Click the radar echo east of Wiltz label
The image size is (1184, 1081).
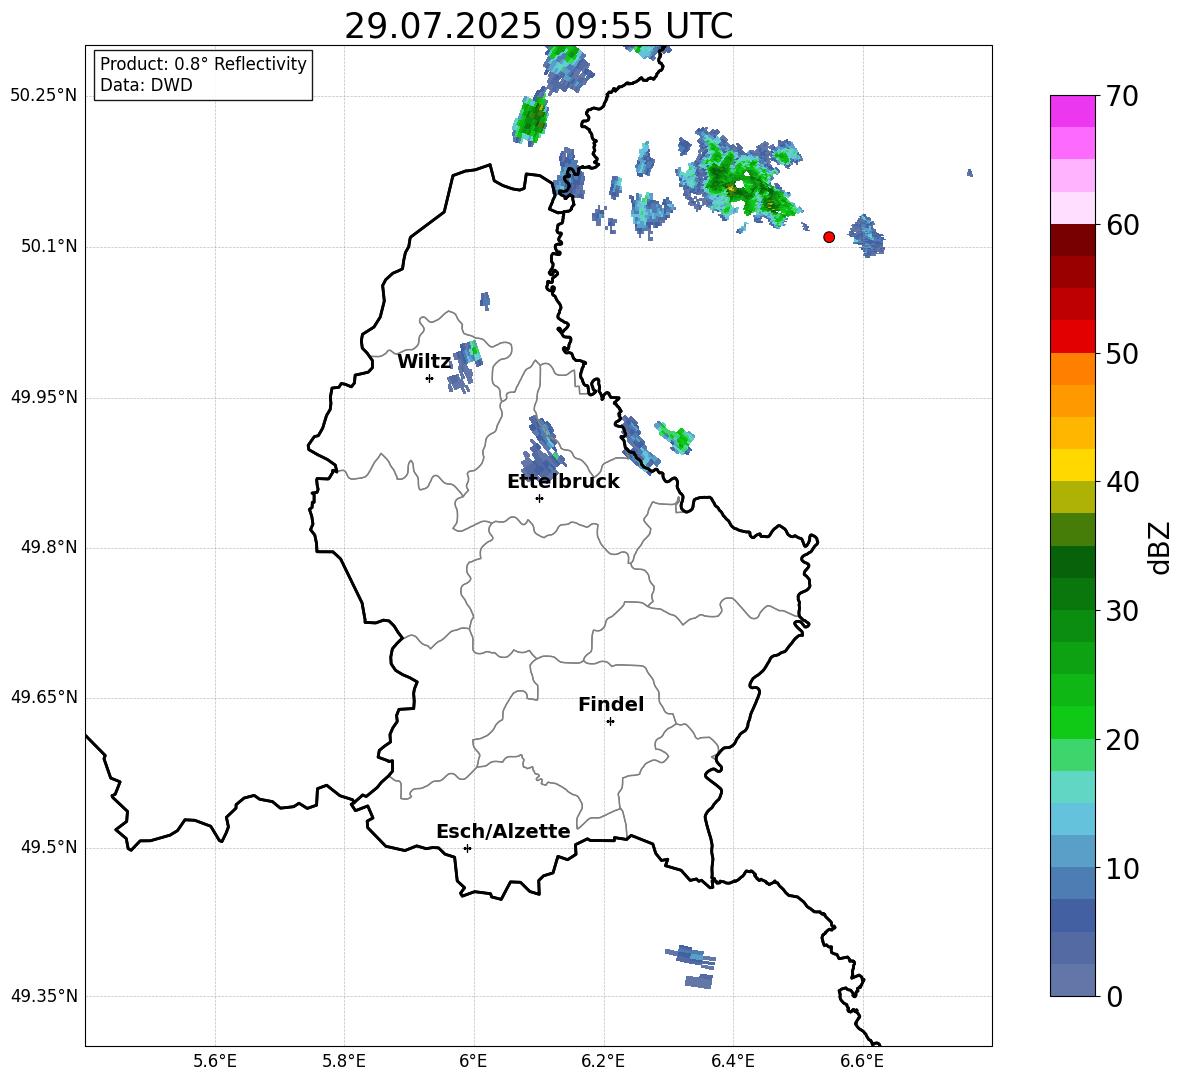(464, 365)
